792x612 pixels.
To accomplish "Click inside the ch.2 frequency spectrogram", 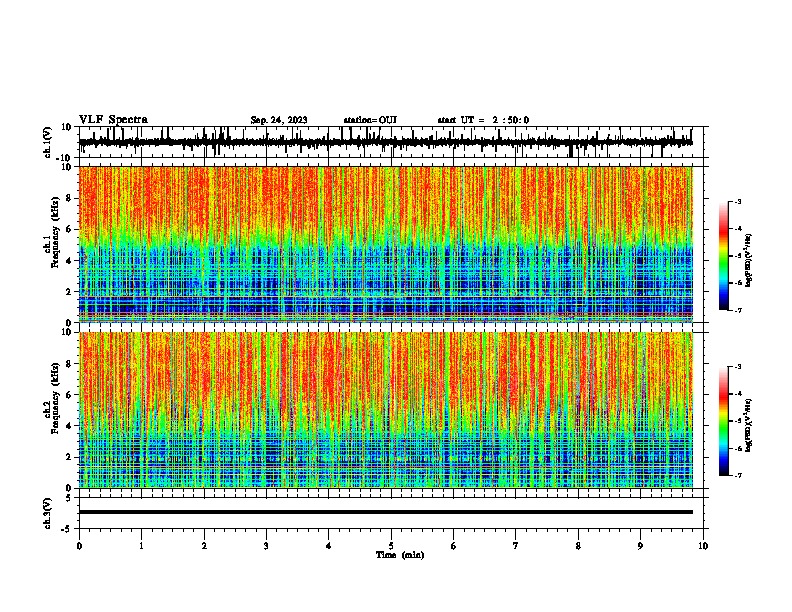I will click(385, 410).
